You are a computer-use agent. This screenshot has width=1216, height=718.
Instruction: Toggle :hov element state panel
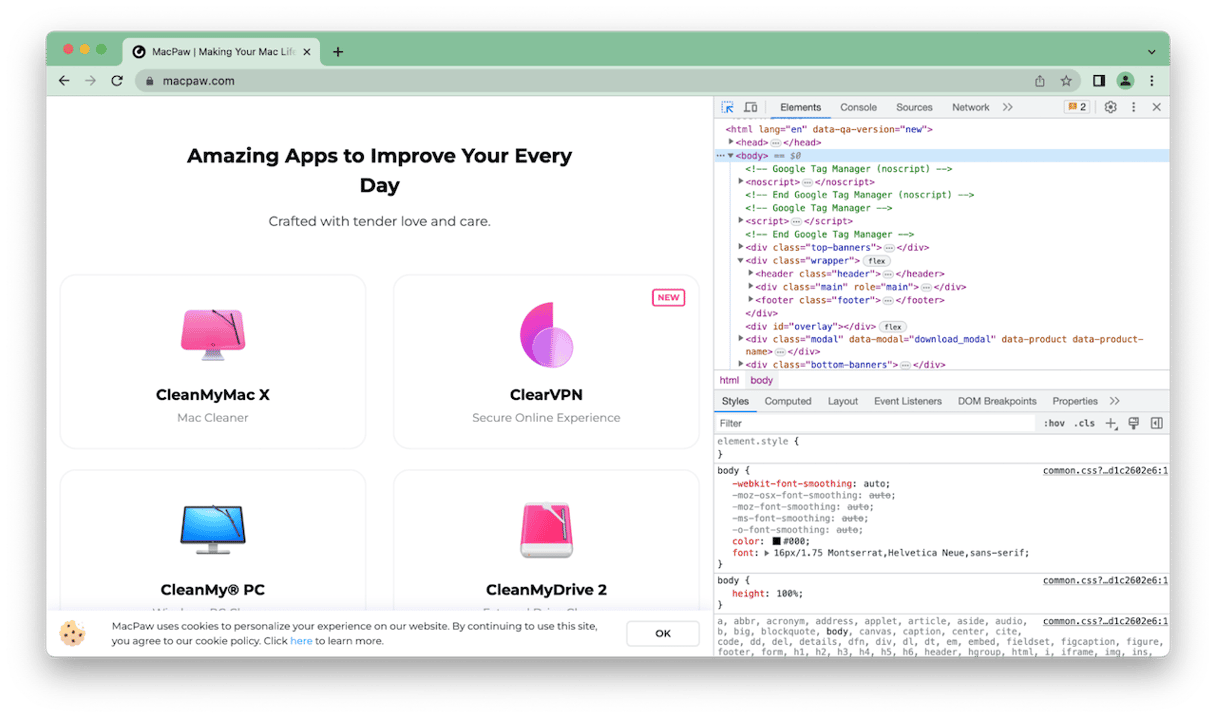tap(1054, 423)
